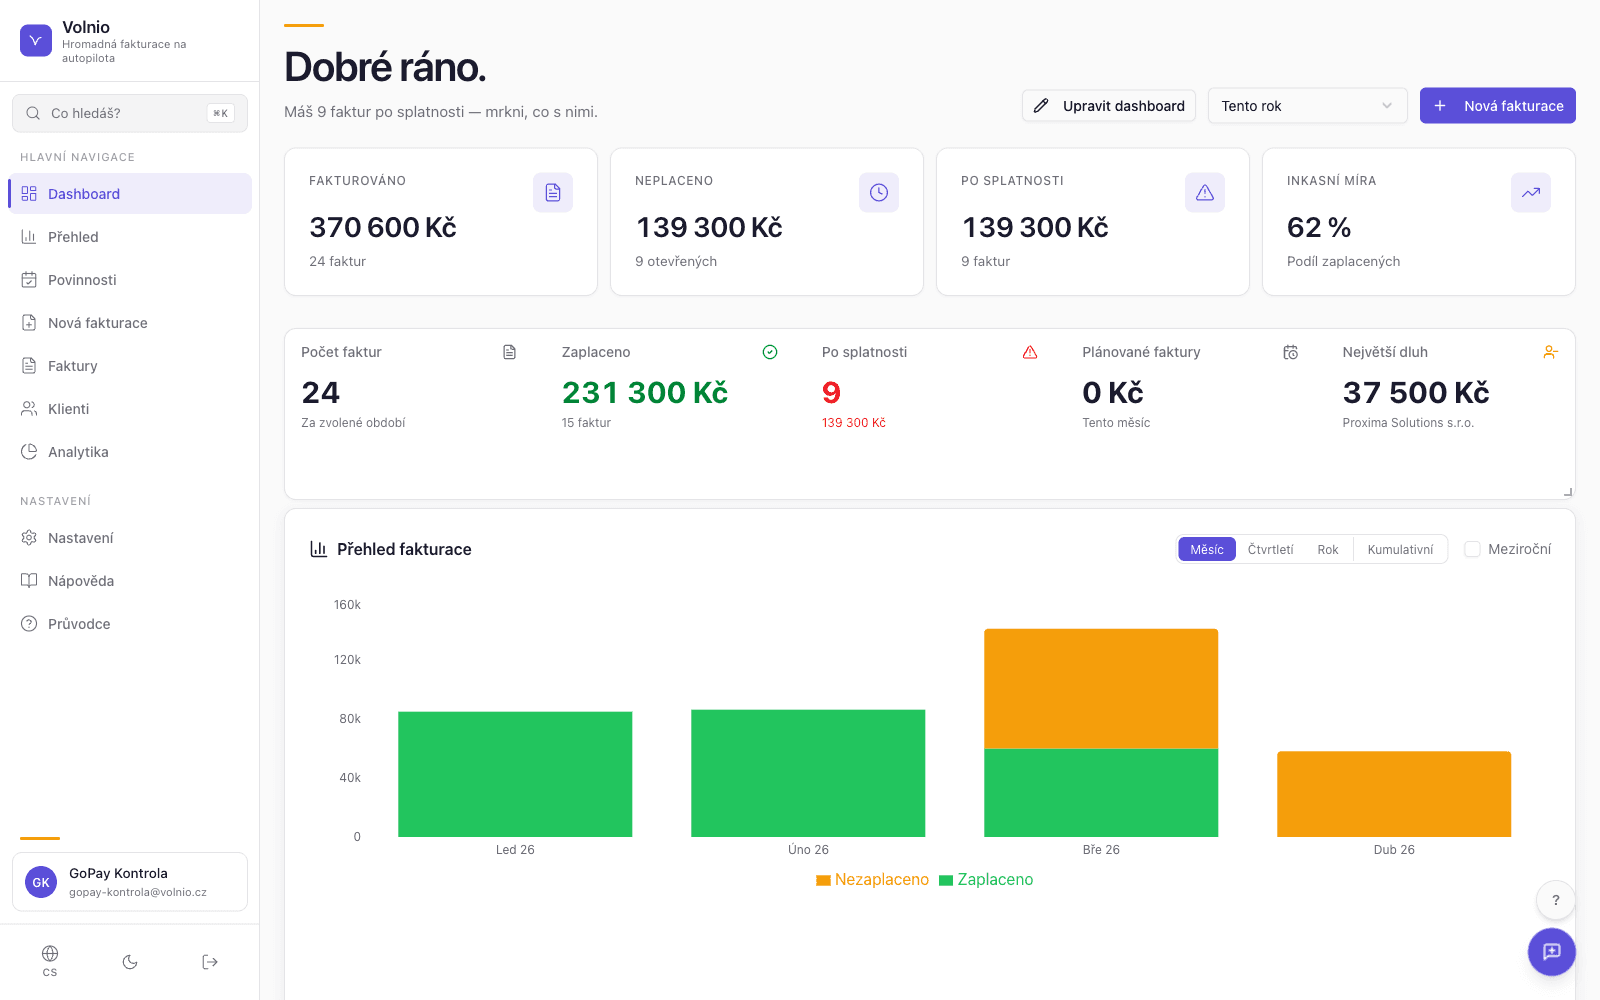Open the GoPay Kontrola account menu
The image size is (1600, 1000).
coord(130,882)
